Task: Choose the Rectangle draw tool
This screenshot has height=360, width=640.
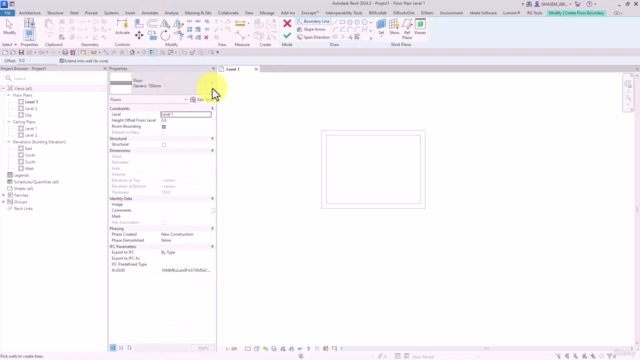Action: [342, 22]
